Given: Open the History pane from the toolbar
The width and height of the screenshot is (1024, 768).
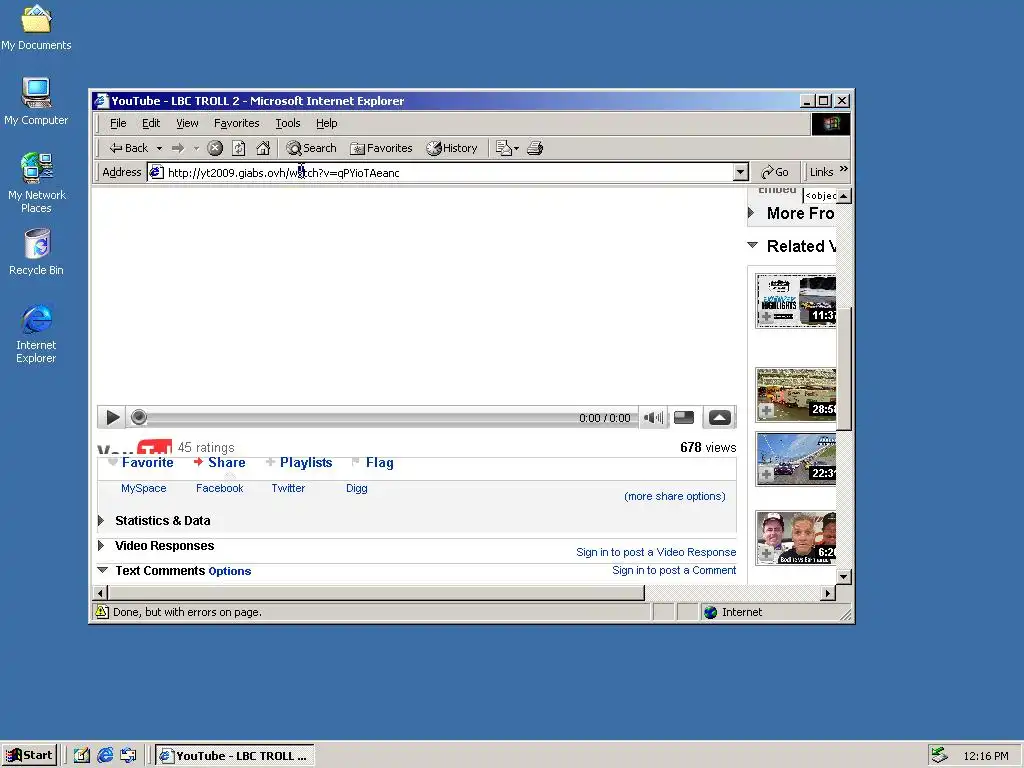Looking at the screenshot, I should coord(452,148).
